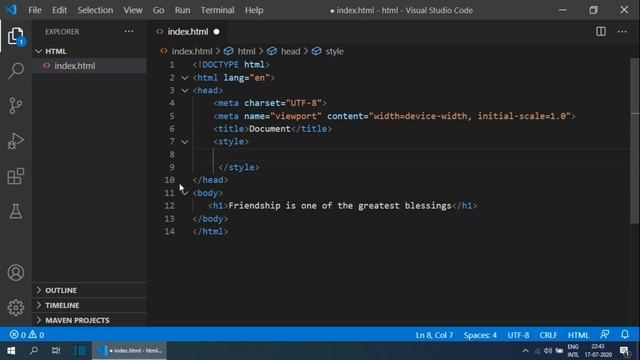Click the editor vertical scrollbar

point(635,141)
